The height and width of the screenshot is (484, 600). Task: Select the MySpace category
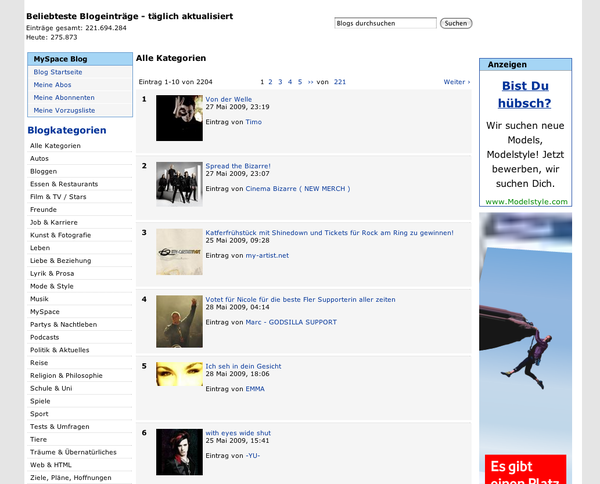[45, 312]
